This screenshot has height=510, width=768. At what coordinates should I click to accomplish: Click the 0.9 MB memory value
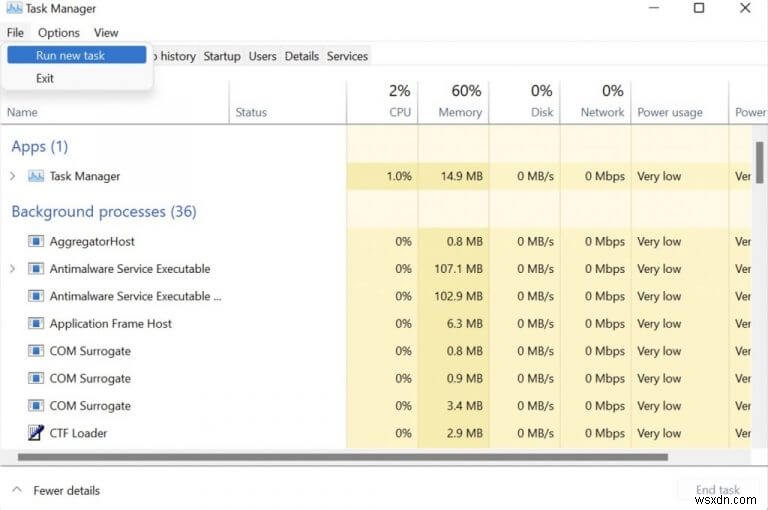(x=464, y=378)
